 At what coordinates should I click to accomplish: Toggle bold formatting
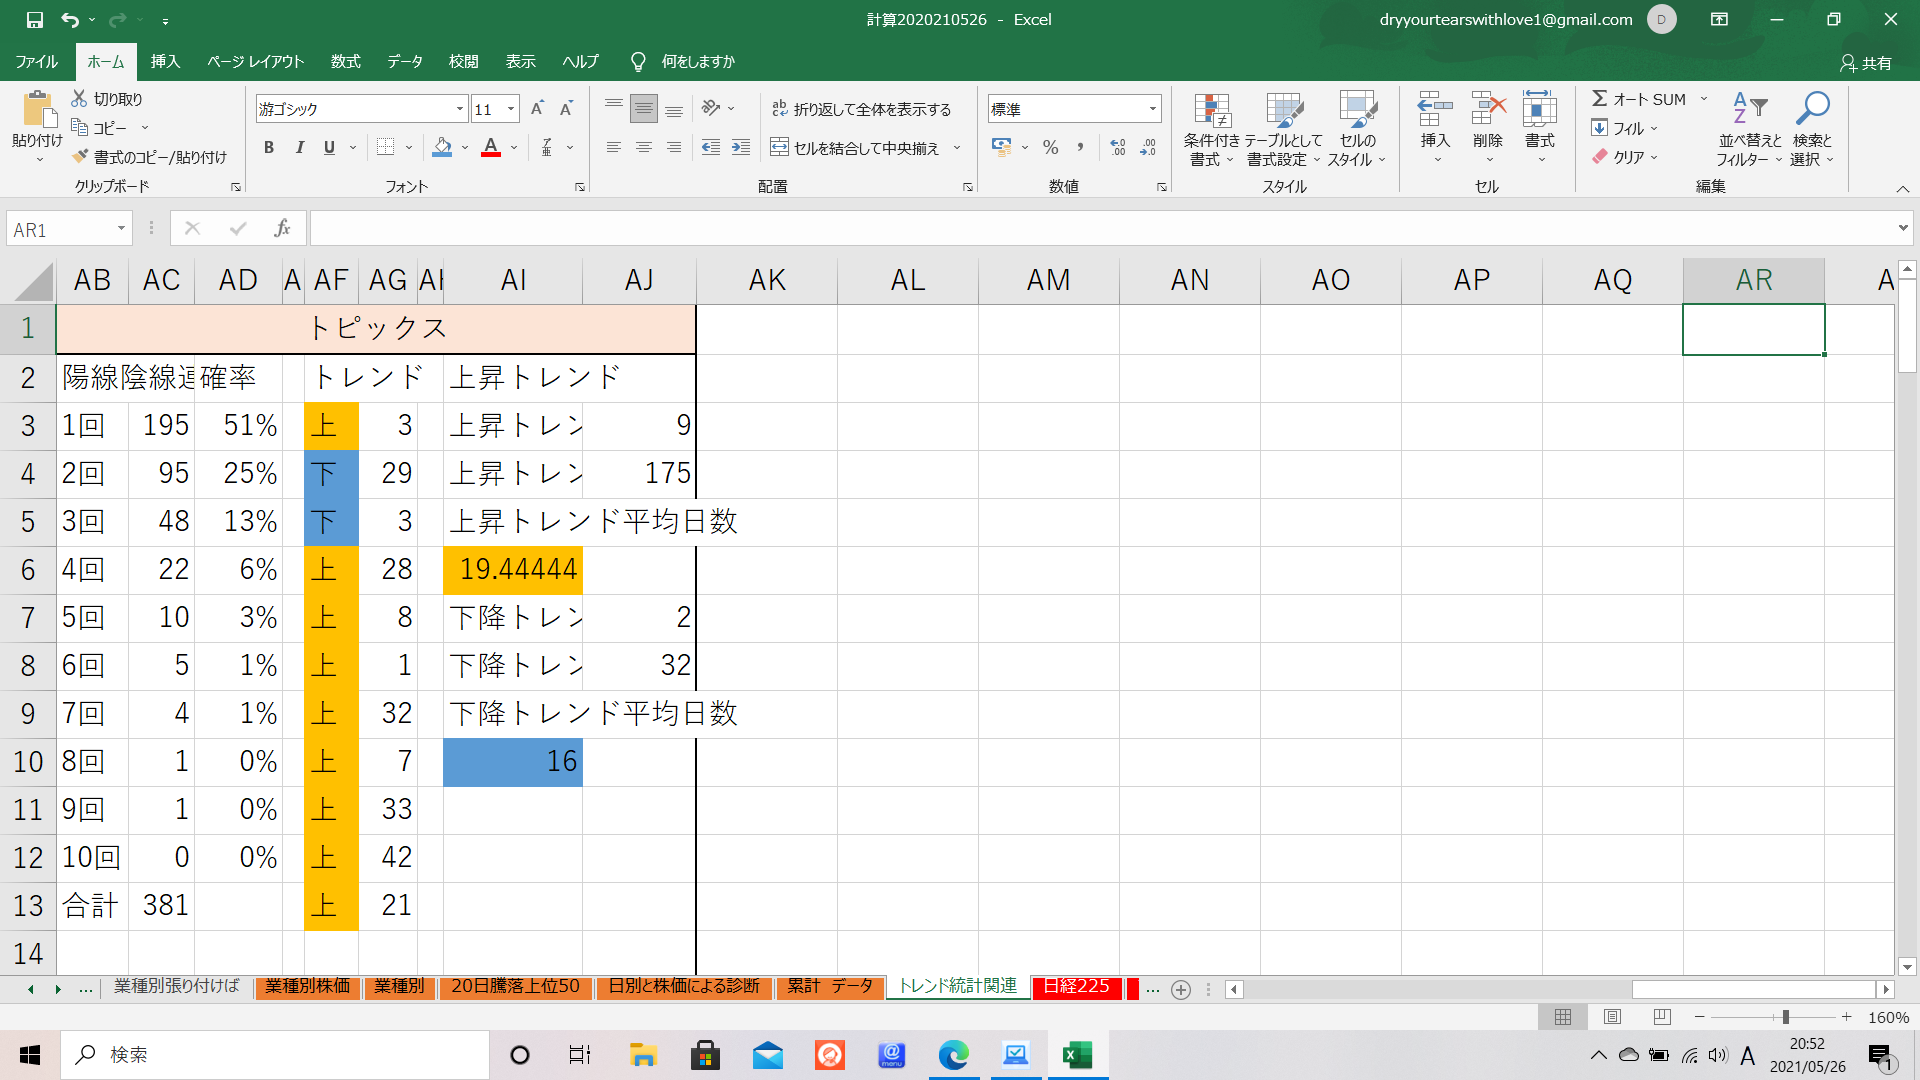point(268,148)
